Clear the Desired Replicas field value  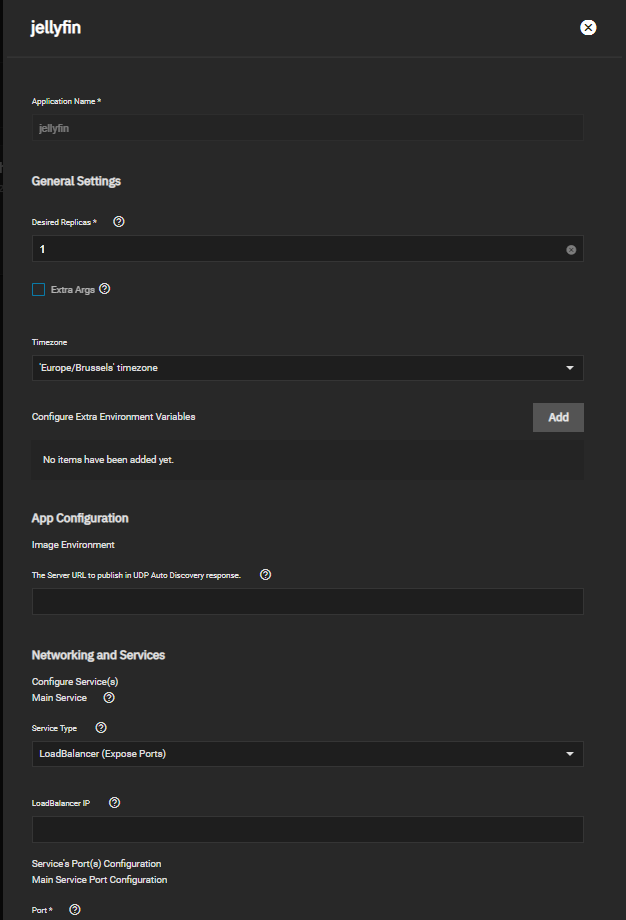571,250
